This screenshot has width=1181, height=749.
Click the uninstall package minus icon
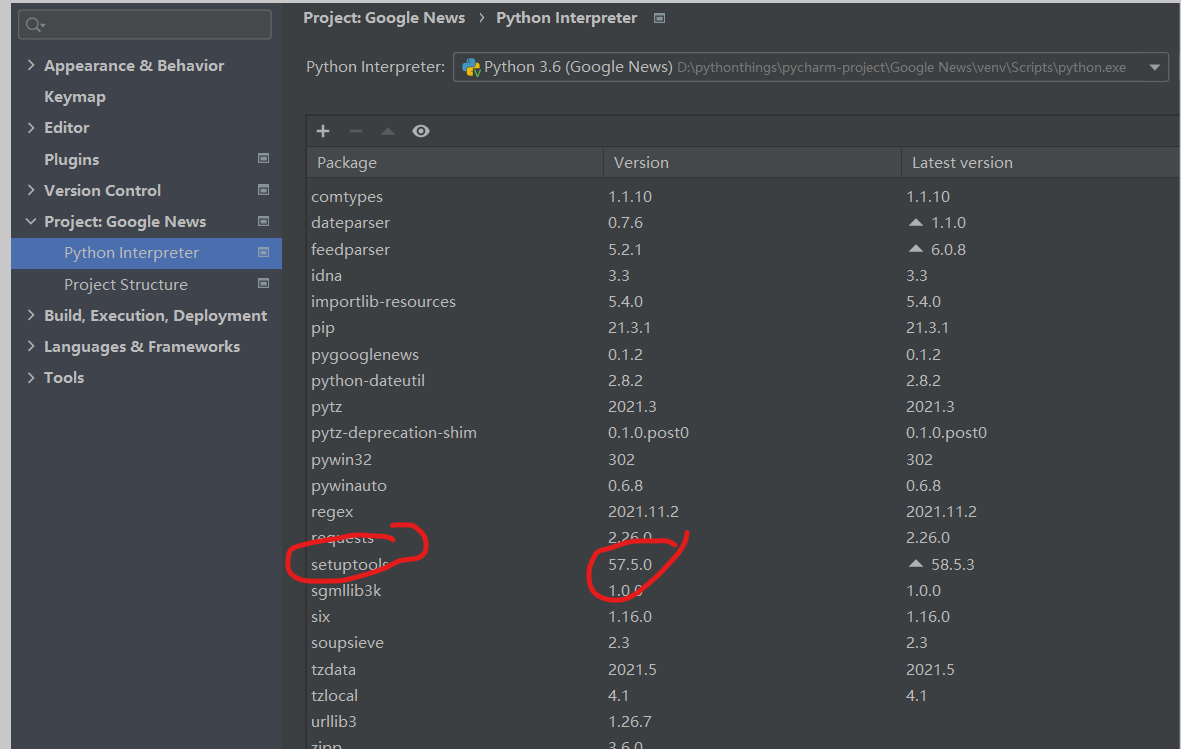coord(356,131)
